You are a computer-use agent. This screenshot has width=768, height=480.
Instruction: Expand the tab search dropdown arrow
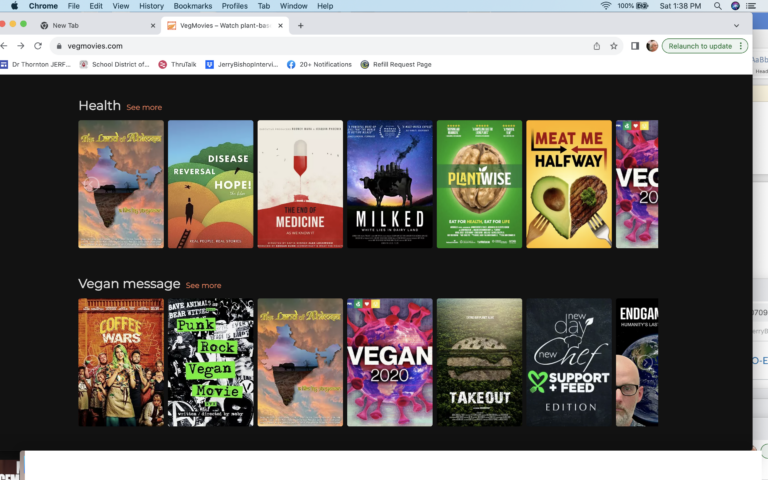736,25
